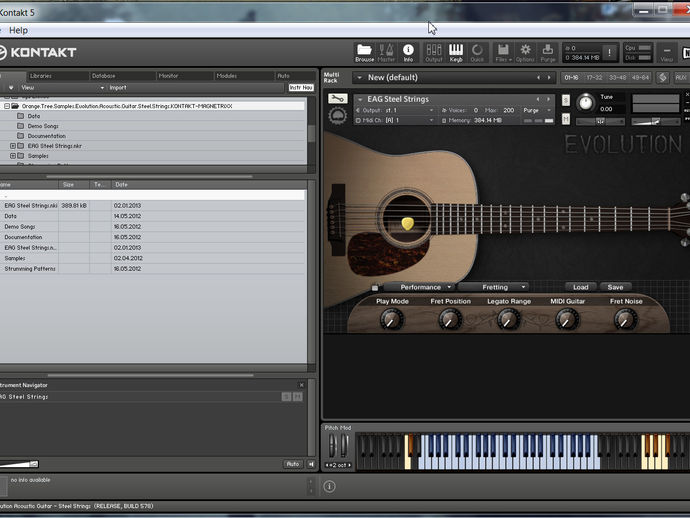Image resolution: width=690 pixels, height=518 pixels.
Task: Open the Help menu
Action: (x=18, y=30)
